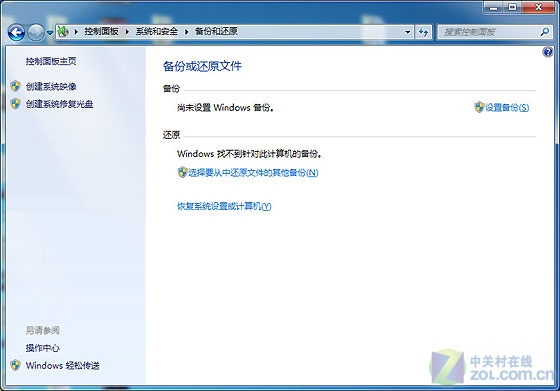
Task: Minimize the window
Action: click(494, 7)
